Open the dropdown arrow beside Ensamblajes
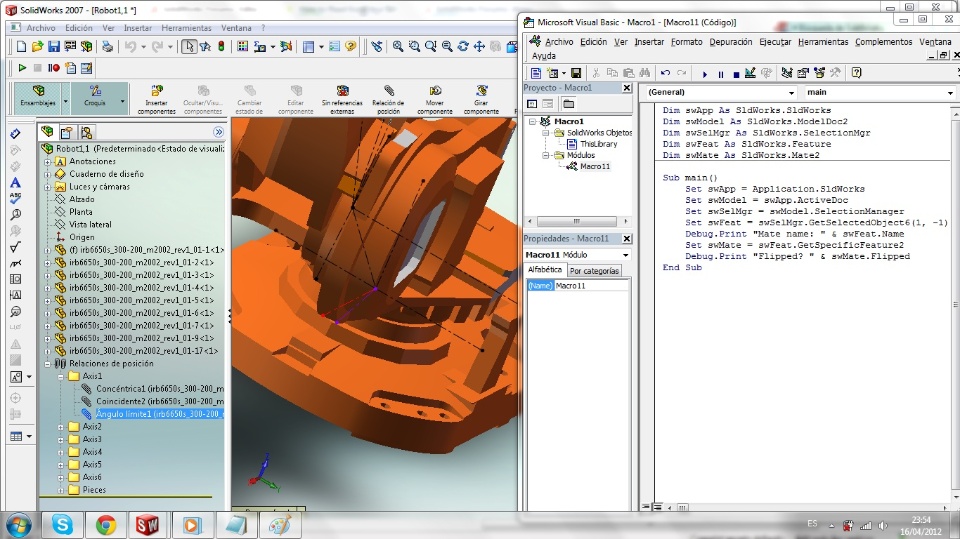The image size is (960, 539). point(66,101)
